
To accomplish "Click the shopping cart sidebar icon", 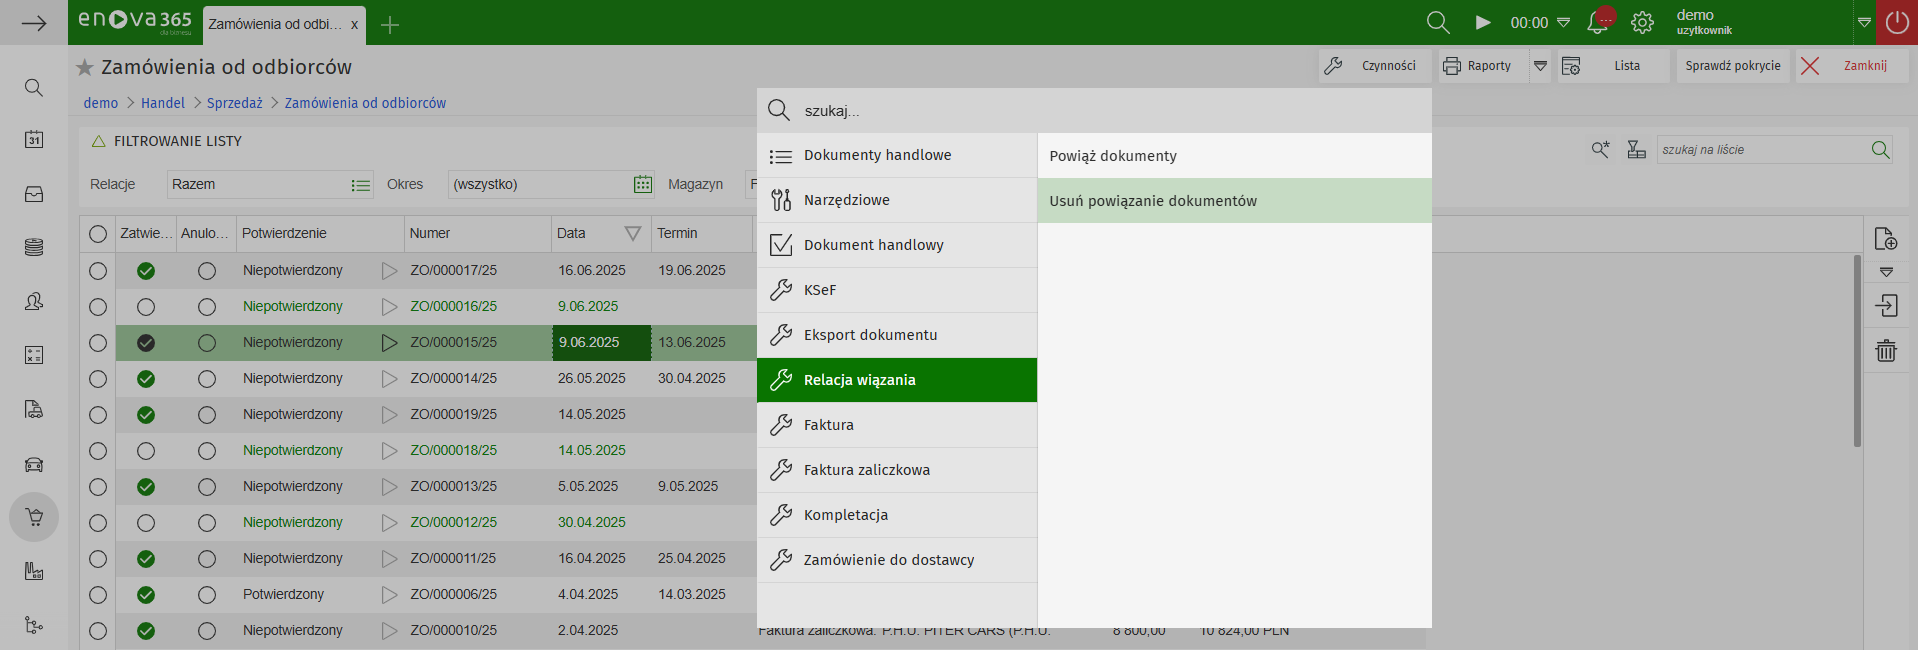I will (x=34, y=517).
